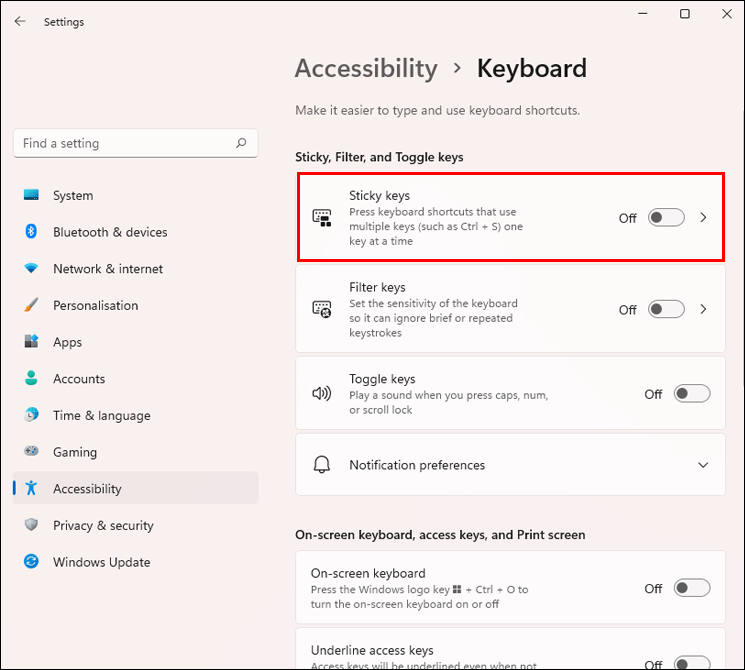This screenshot has height=670, width=745.
Task: Click the Privacy & security shield icon
Action: 31,525
